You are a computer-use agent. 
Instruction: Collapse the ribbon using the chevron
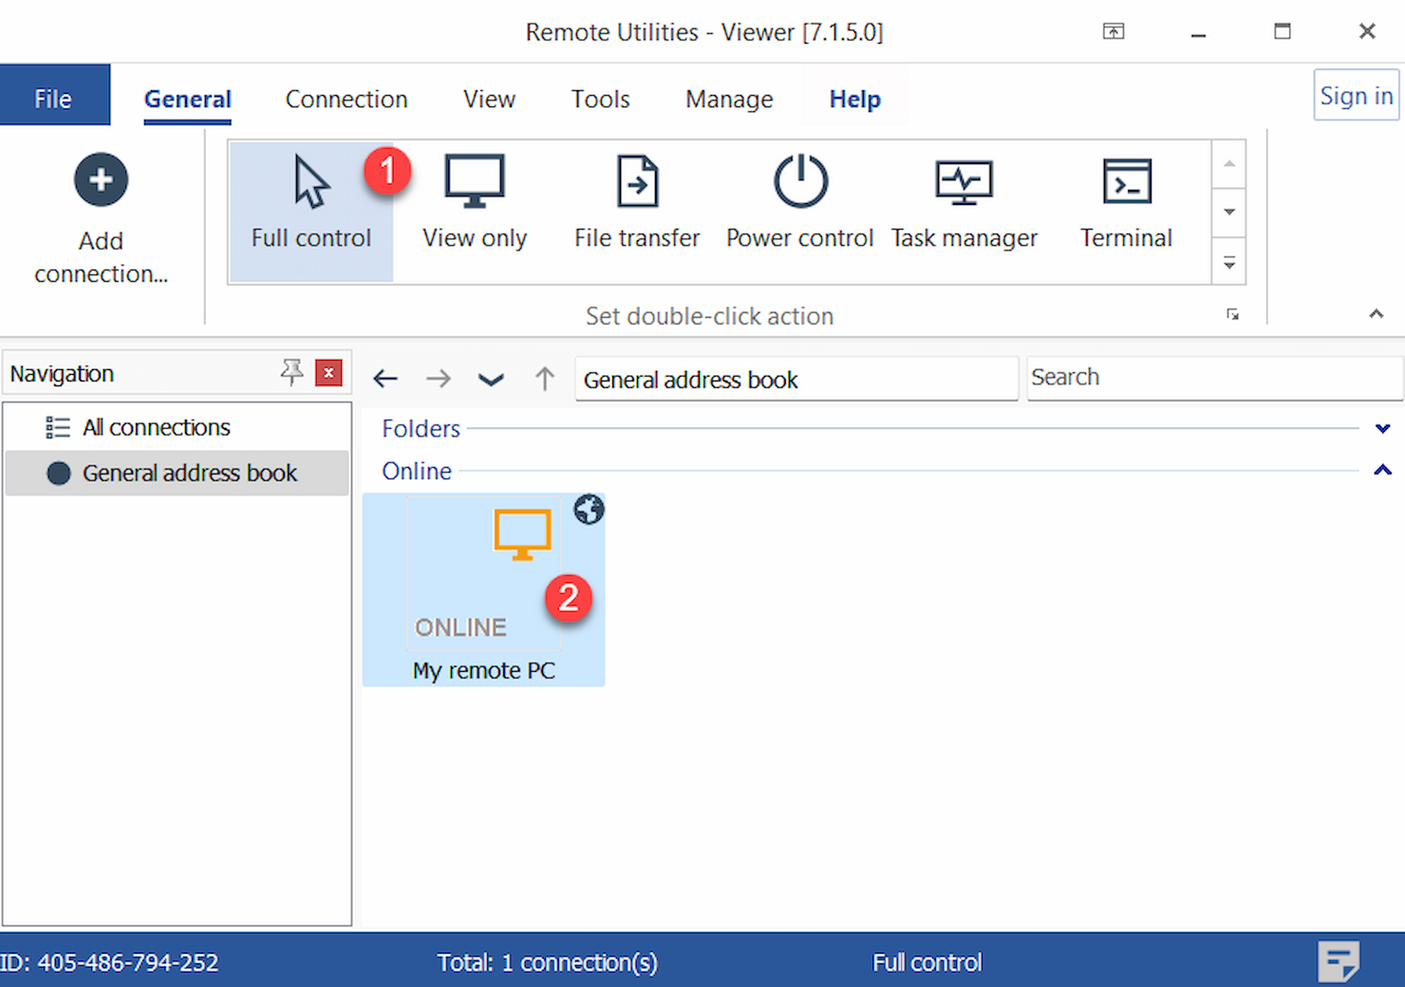pyautogui.click(x=1376, y=313)
